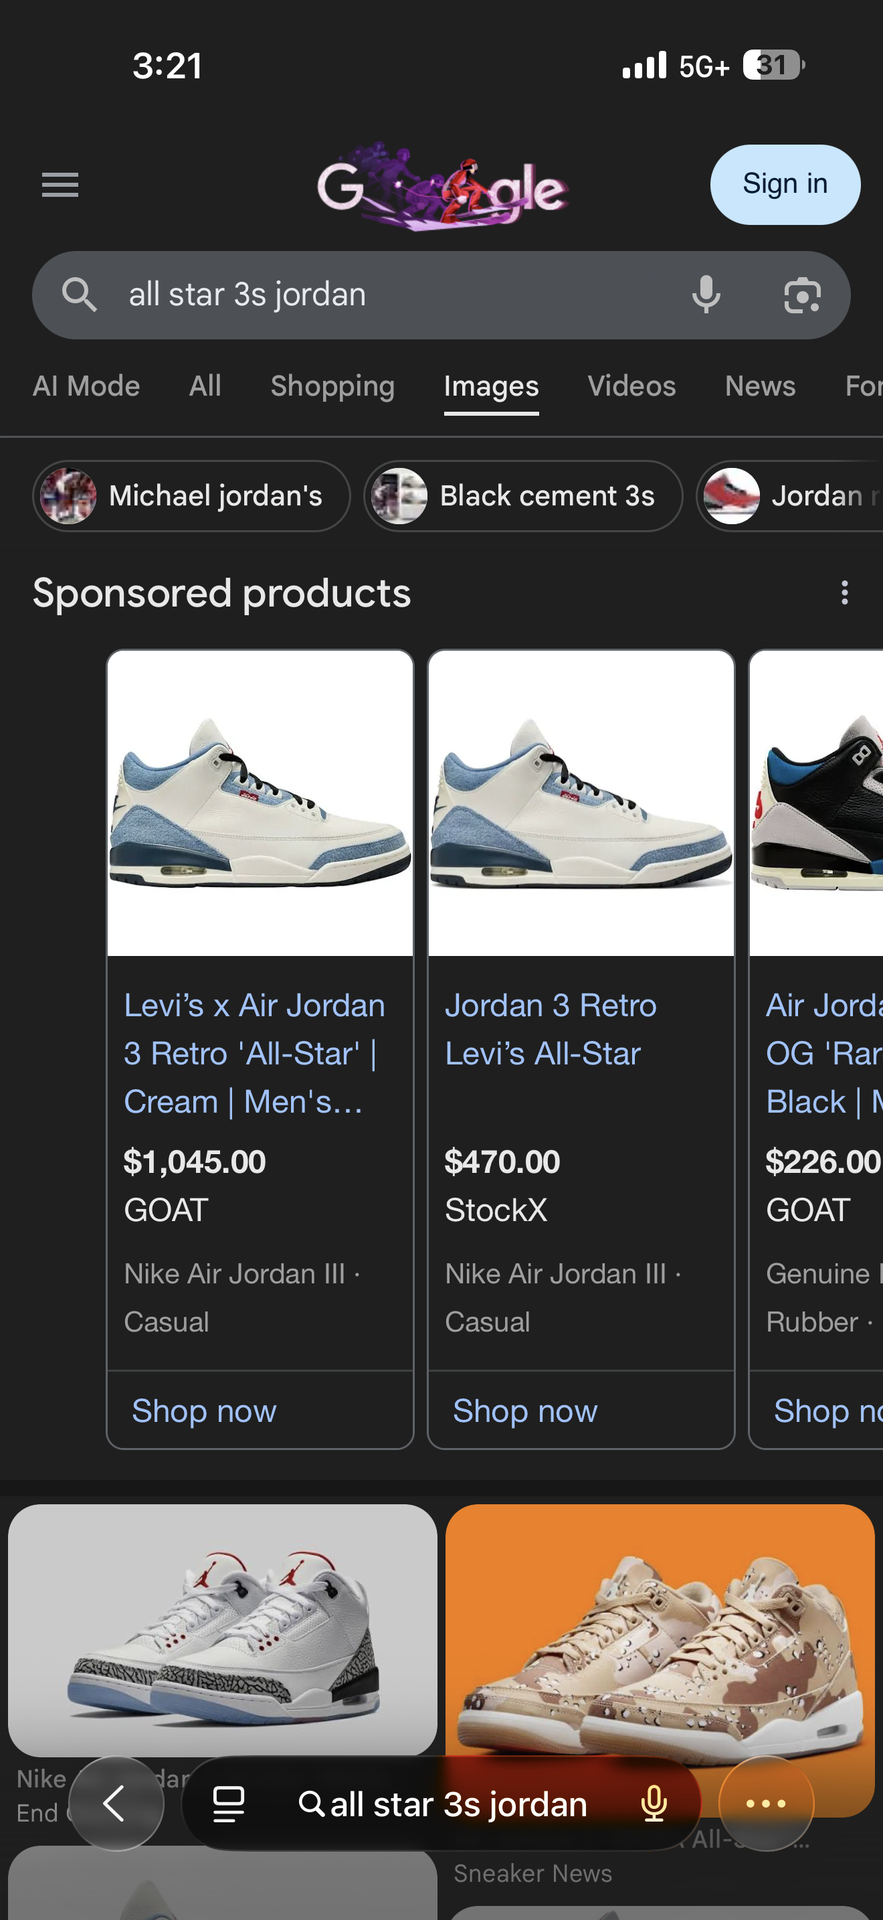Select the Michael jordan's suggestion chip
The height and width of the screenshot is (1920, 883).
(191, 496)
